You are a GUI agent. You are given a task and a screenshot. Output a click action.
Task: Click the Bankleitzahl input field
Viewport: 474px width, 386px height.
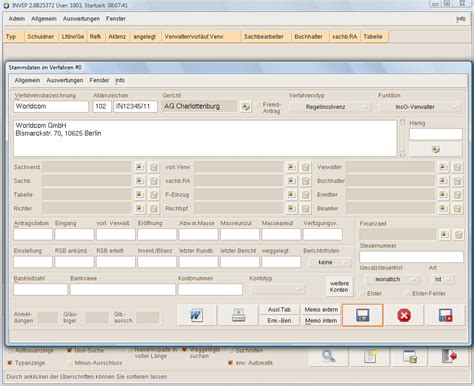coord(40,289)
